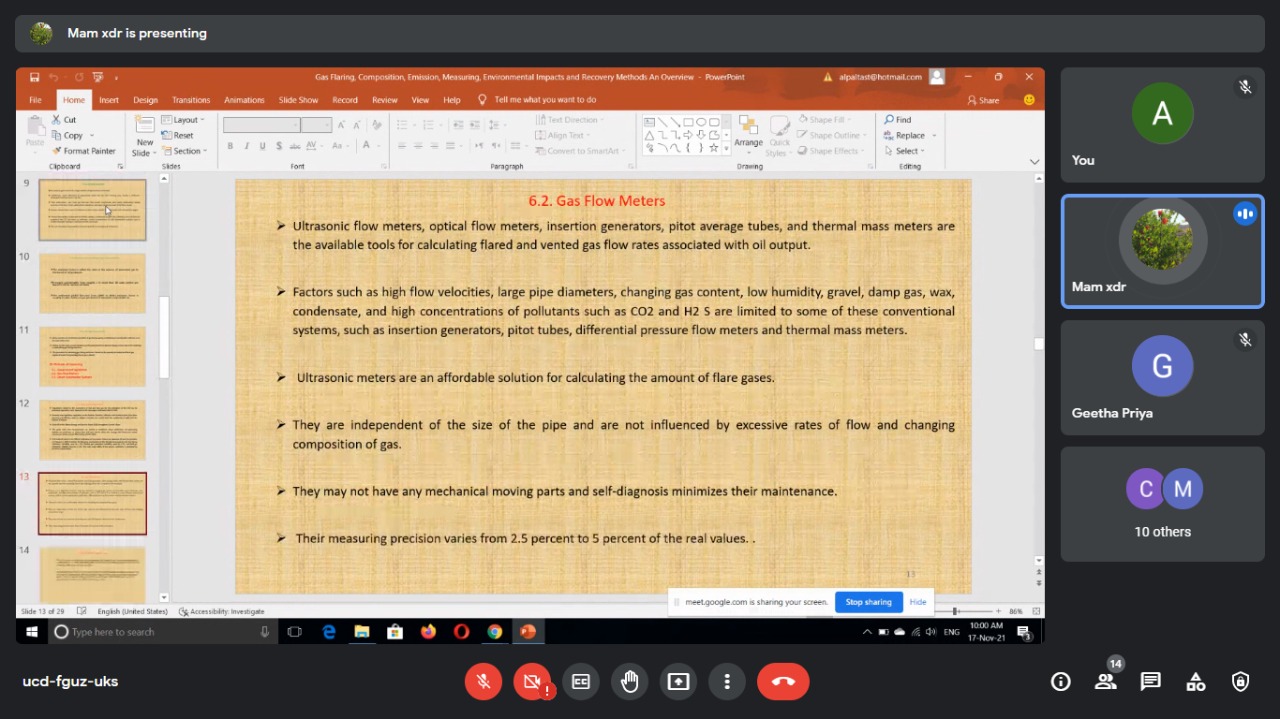Image resolution: width=1280 pixels, height=719 pixels.
Task: Toggle text Shadow formatting
Action: tap(279, 146)
